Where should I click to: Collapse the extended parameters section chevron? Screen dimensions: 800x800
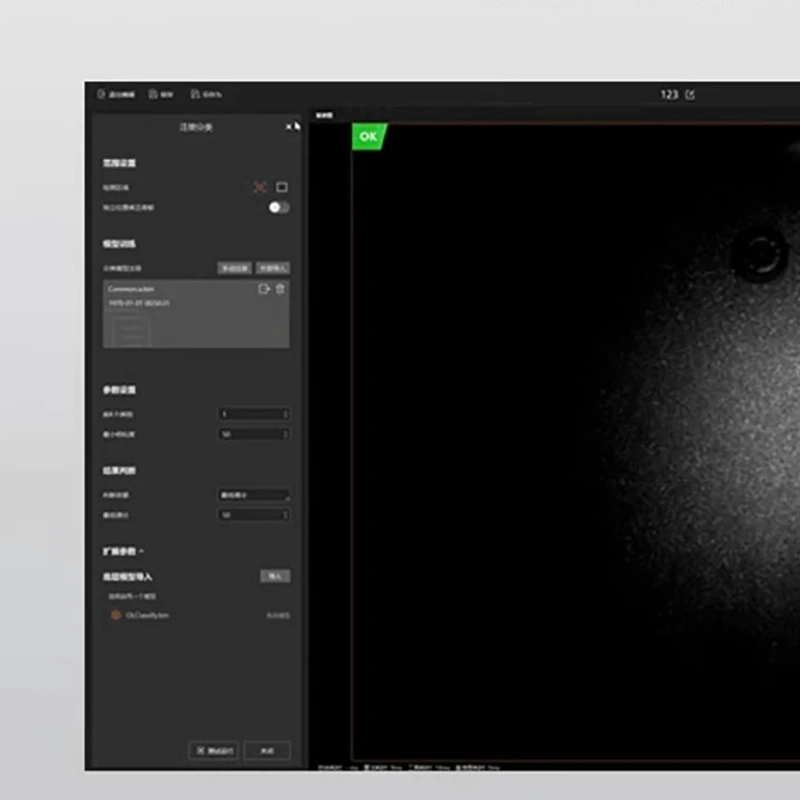point(141,551)
